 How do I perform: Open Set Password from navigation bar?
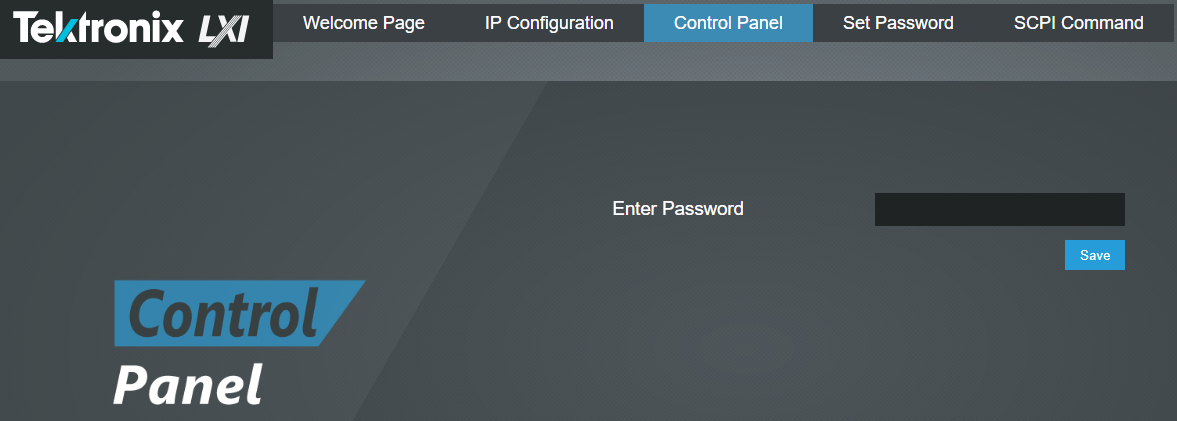click(898, 22)
